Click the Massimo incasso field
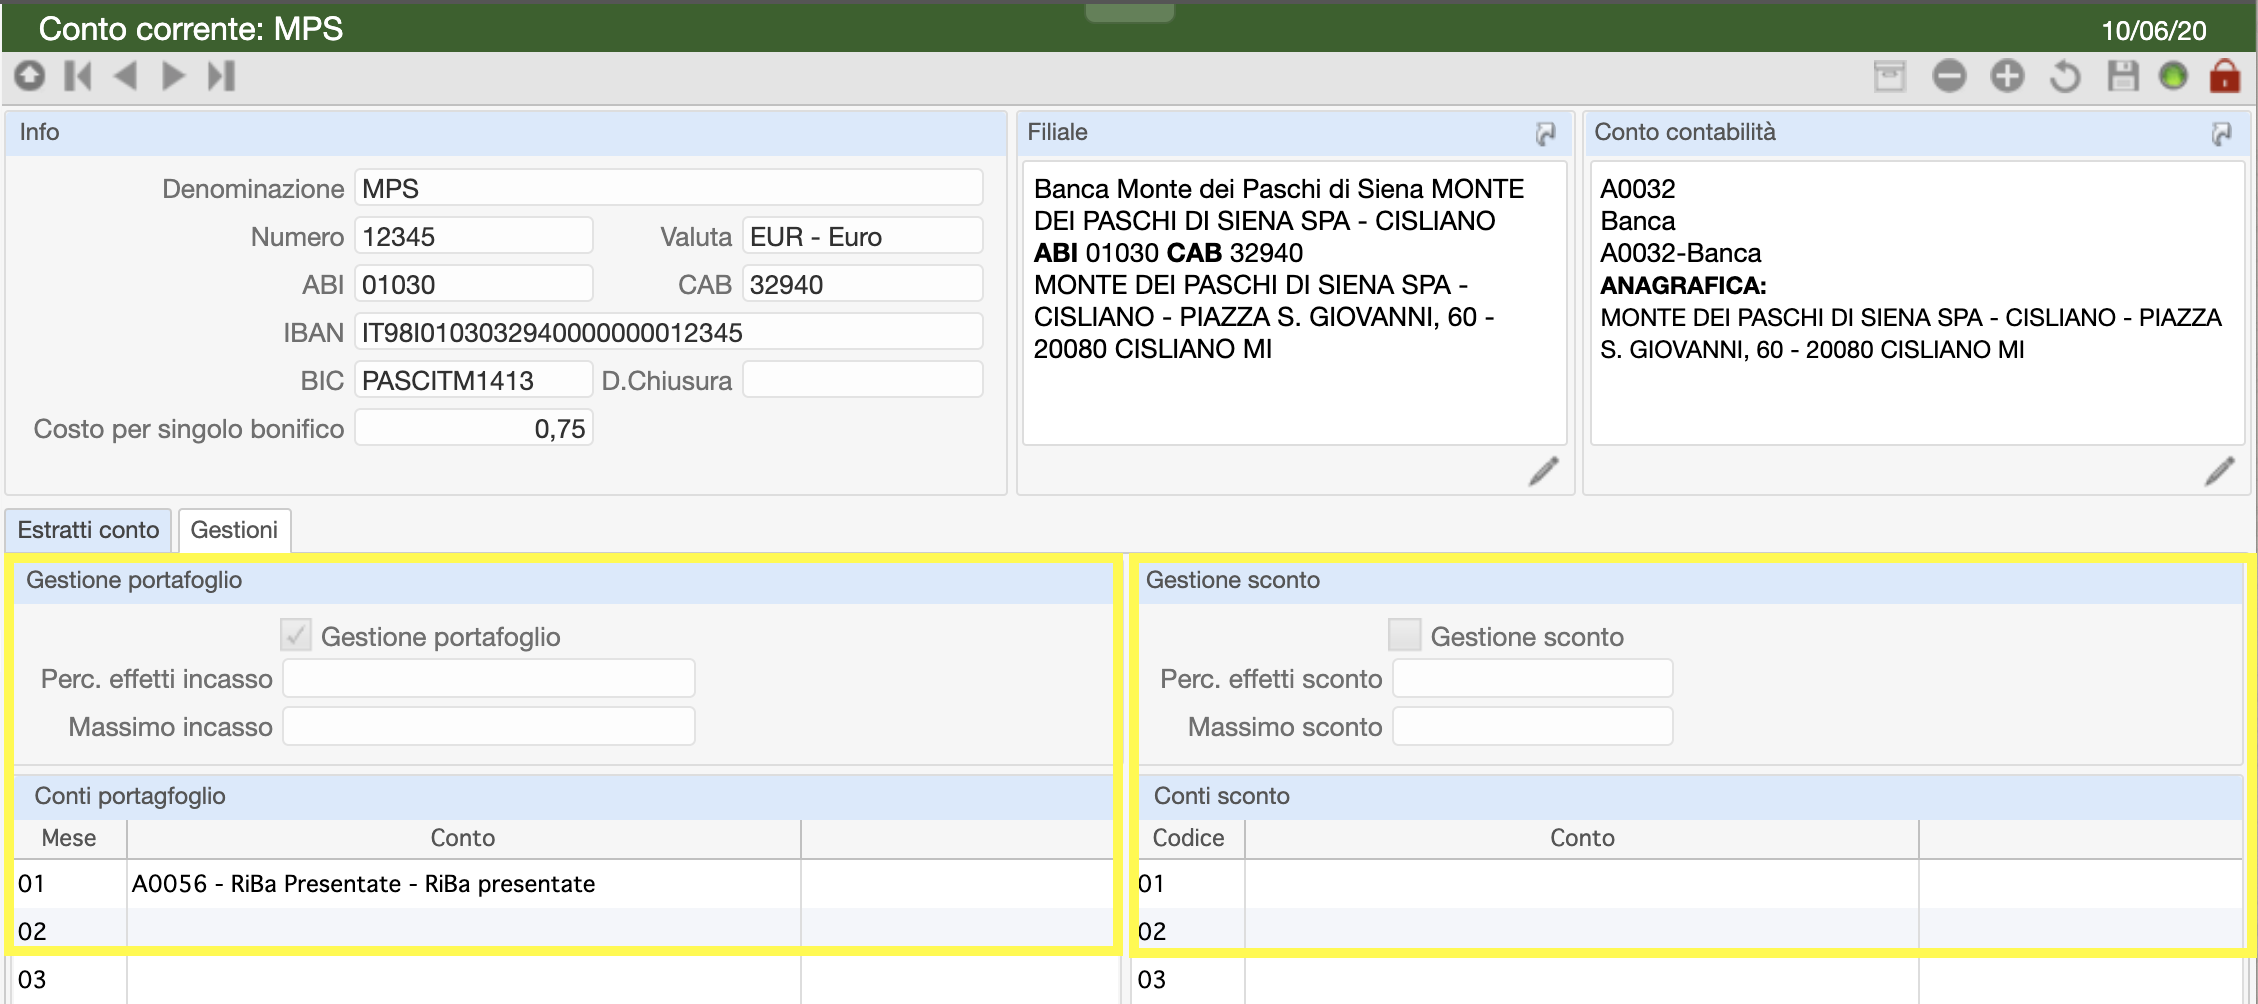This screenshot has width=2258, height=1004. (489, 726)
